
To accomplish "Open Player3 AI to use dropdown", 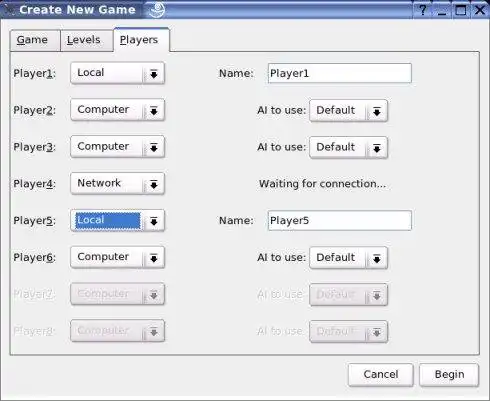I will point(348,147).
